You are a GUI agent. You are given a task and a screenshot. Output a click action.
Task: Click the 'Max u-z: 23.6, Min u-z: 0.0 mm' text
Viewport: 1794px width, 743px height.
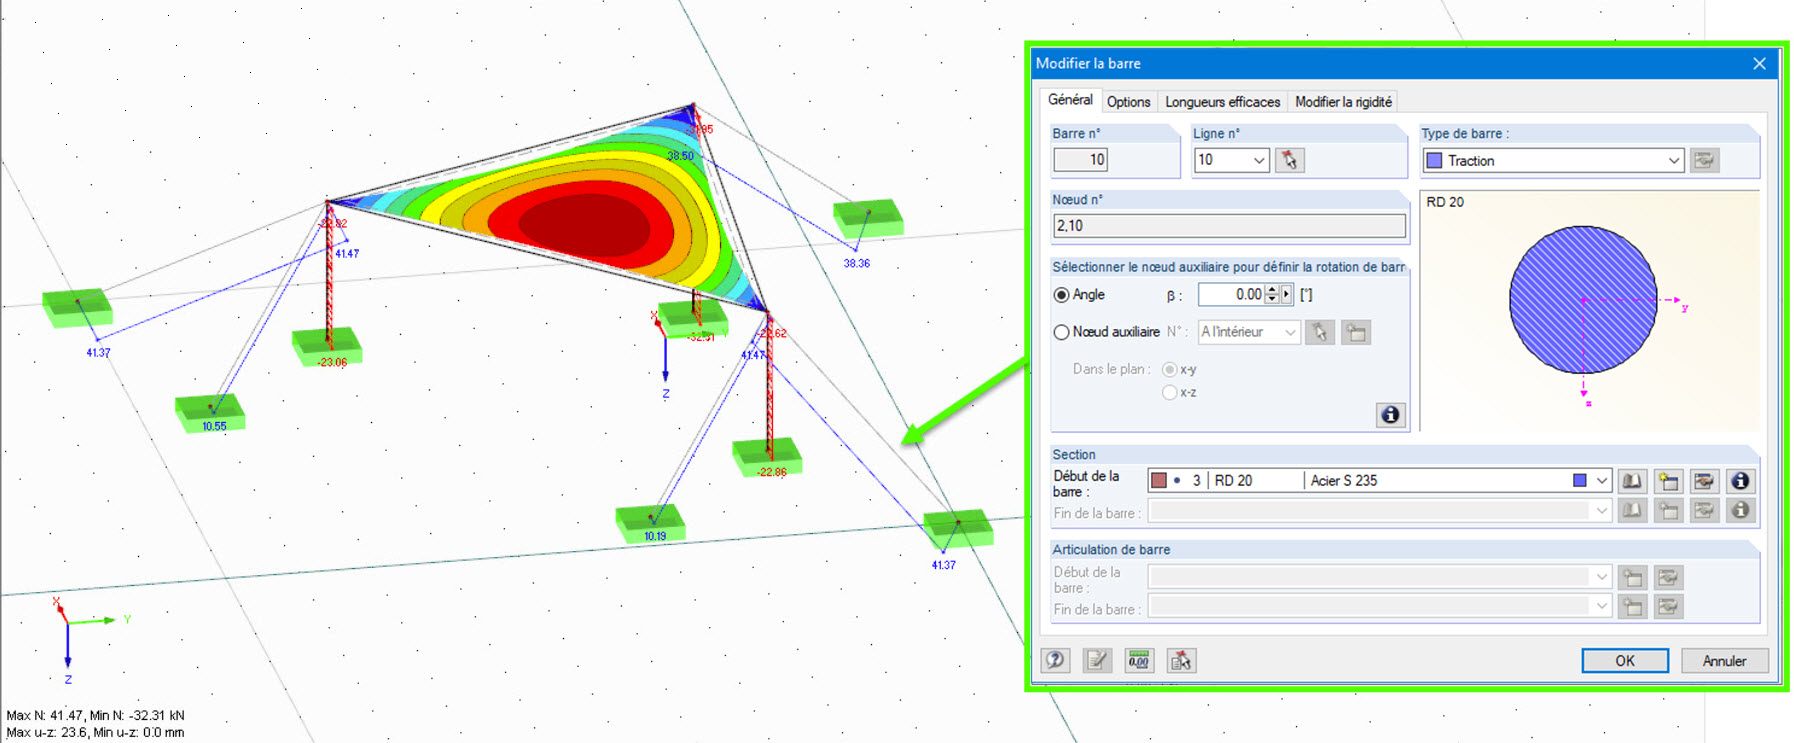[x=95, y=732]
